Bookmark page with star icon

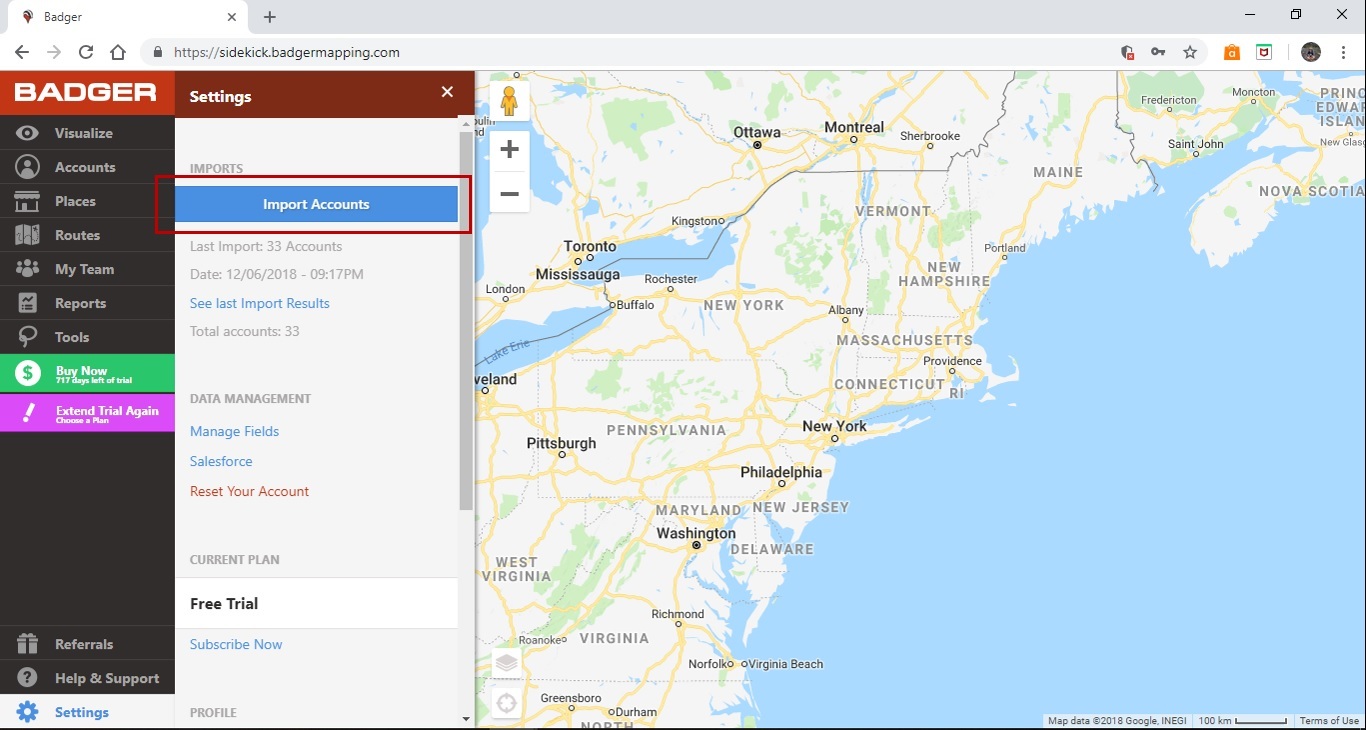click(1190, 52)
